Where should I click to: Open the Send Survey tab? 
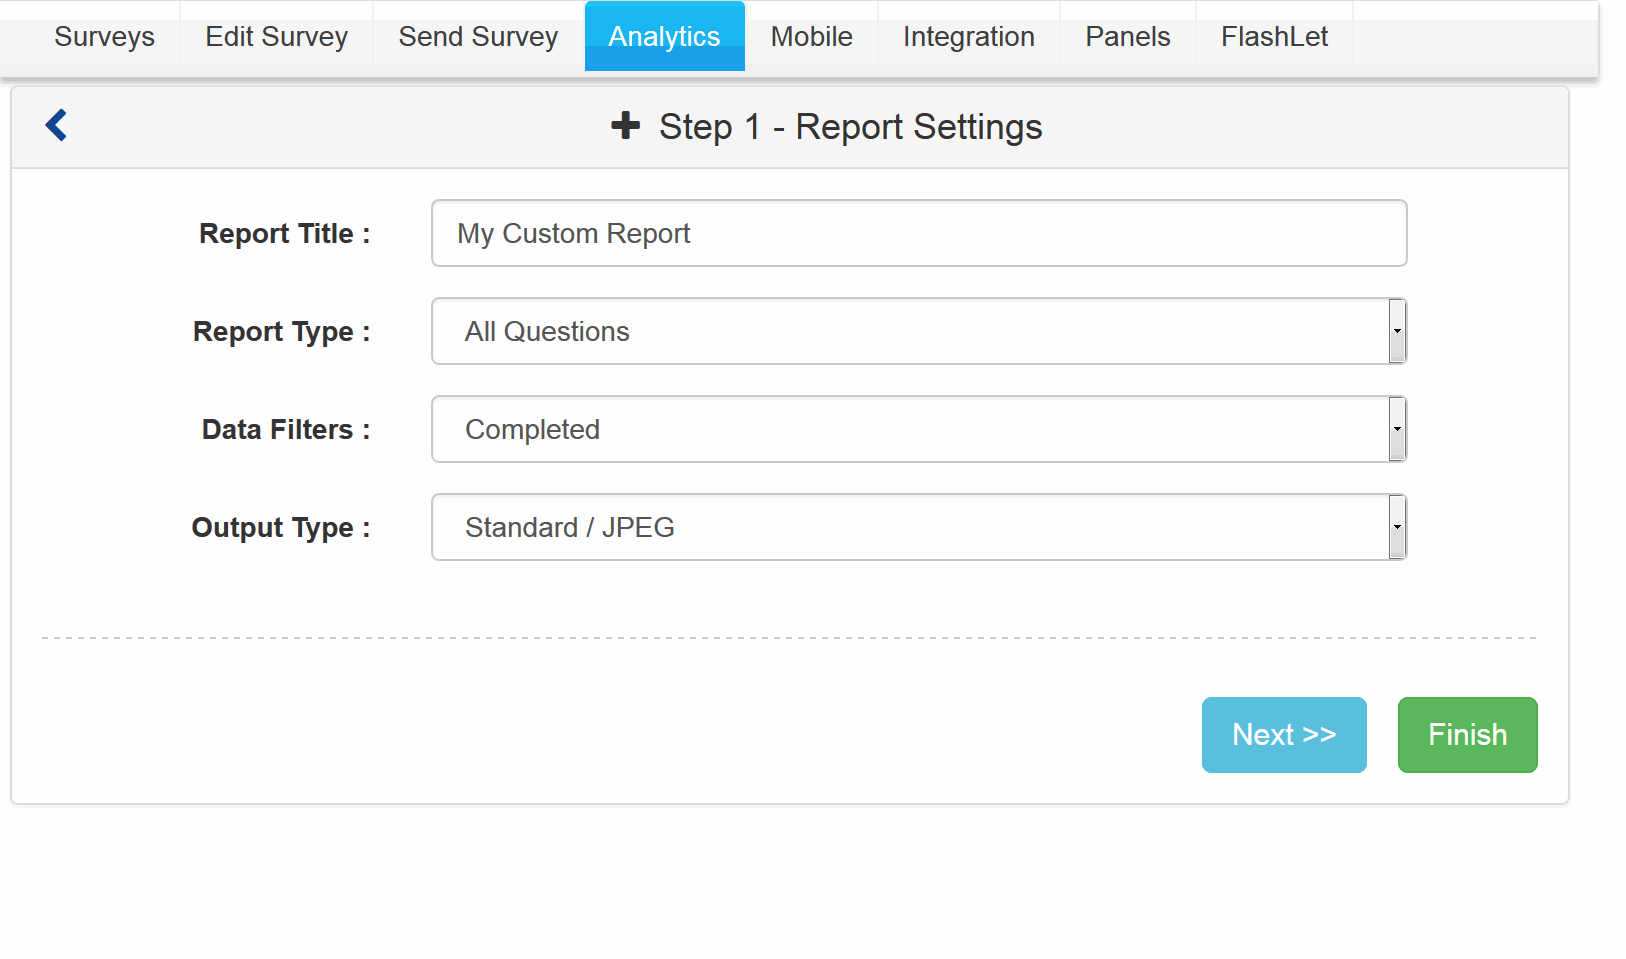[477, 36]
